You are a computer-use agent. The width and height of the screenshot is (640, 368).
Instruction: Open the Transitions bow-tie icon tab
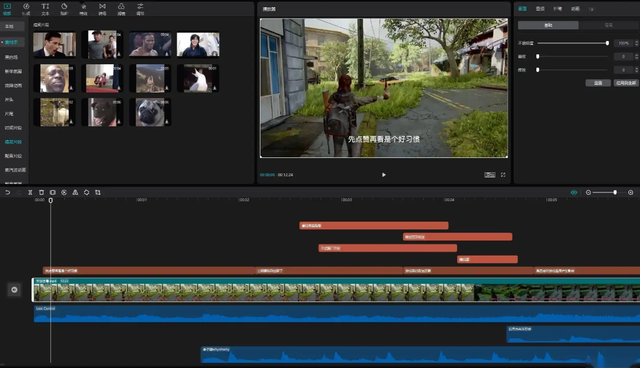pos(102,7)
